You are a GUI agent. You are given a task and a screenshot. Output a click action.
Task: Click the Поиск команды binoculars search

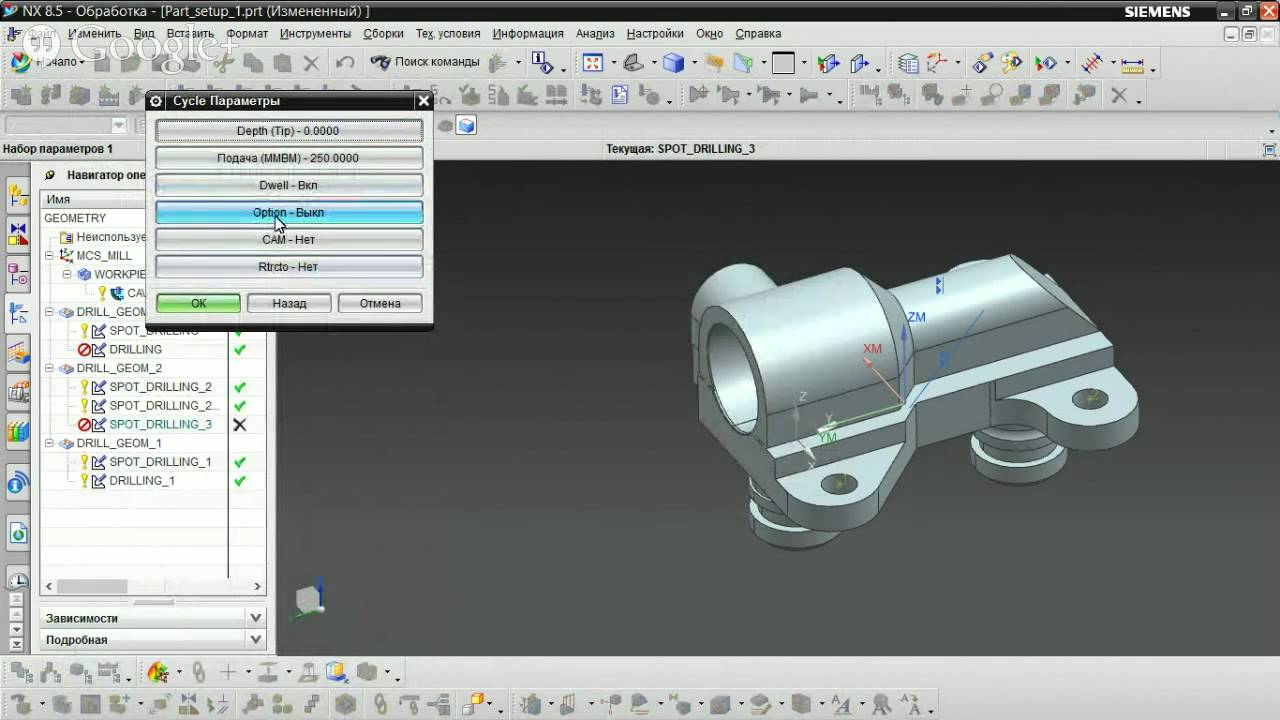(425, 62)
